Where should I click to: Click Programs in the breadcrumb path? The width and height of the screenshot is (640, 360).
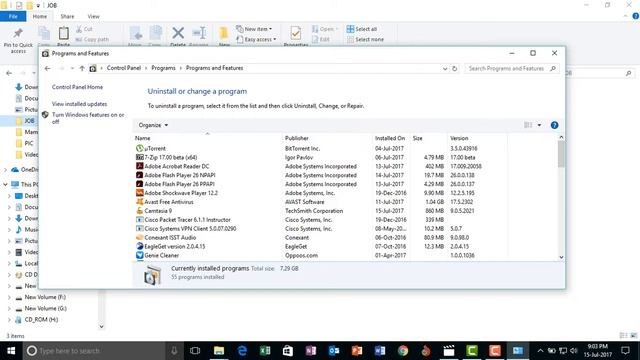click(x=163, y=68)
